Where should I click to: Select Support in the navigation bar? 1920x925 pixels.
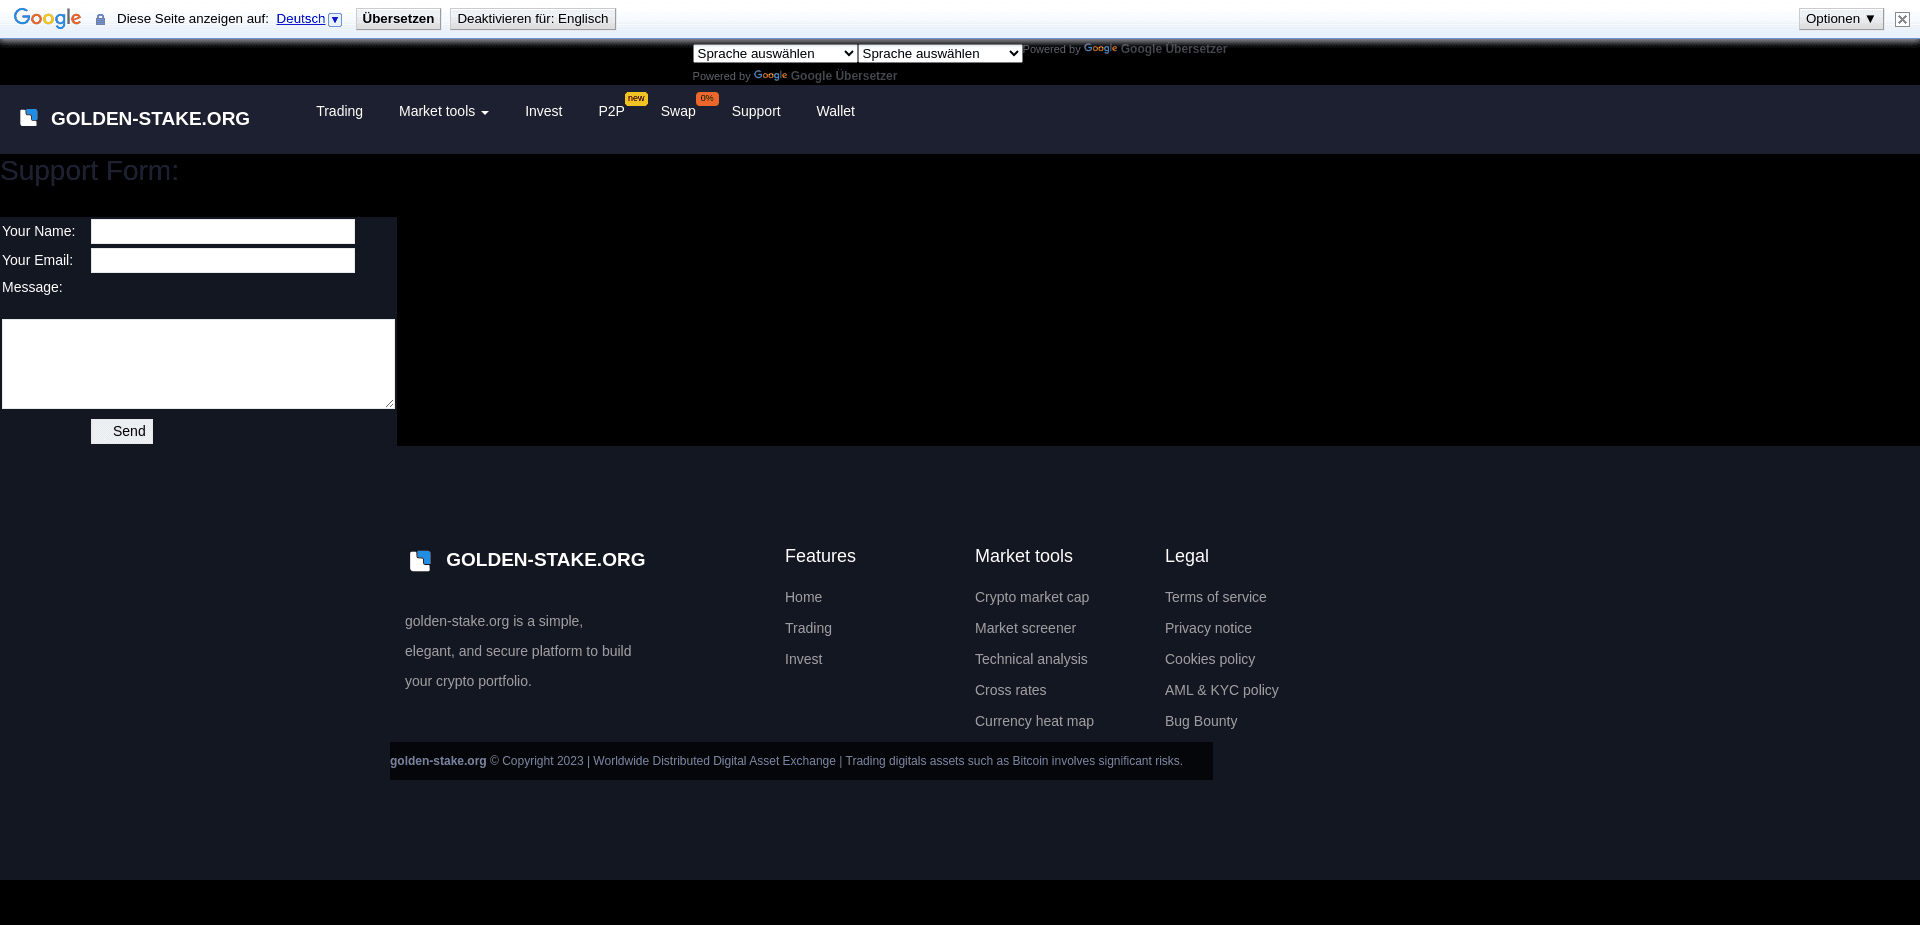755,111
